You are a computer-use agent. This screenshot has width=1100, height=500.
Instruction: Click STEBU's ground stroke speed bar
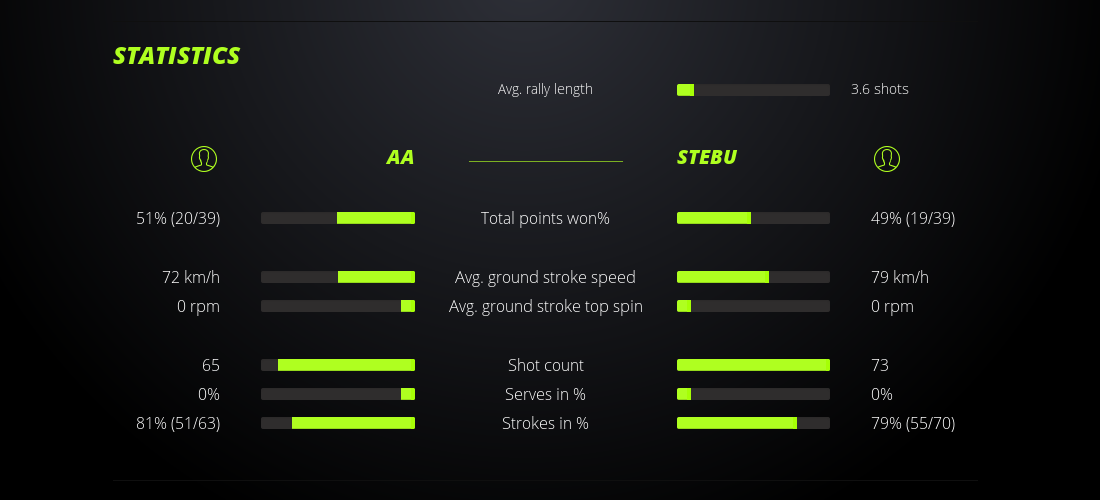coord(753,277)
